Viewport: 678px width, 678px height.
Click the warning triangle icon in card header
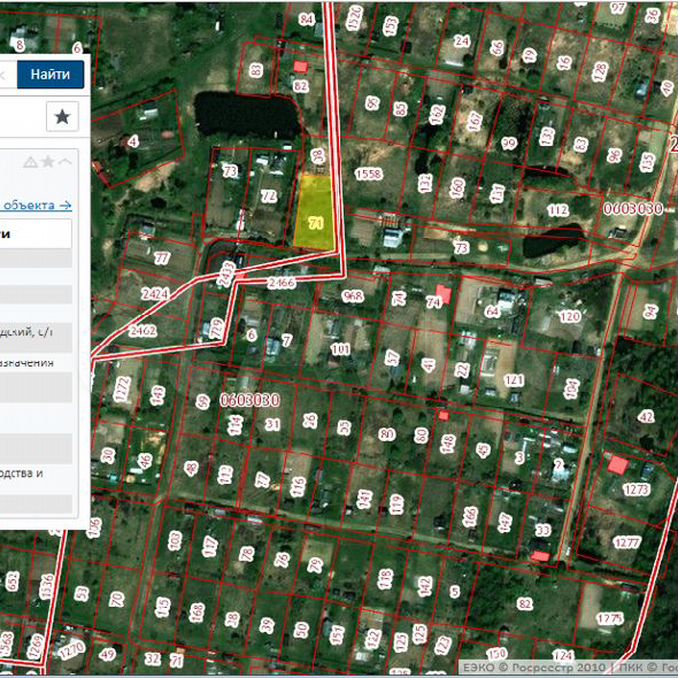pos(30,162)
